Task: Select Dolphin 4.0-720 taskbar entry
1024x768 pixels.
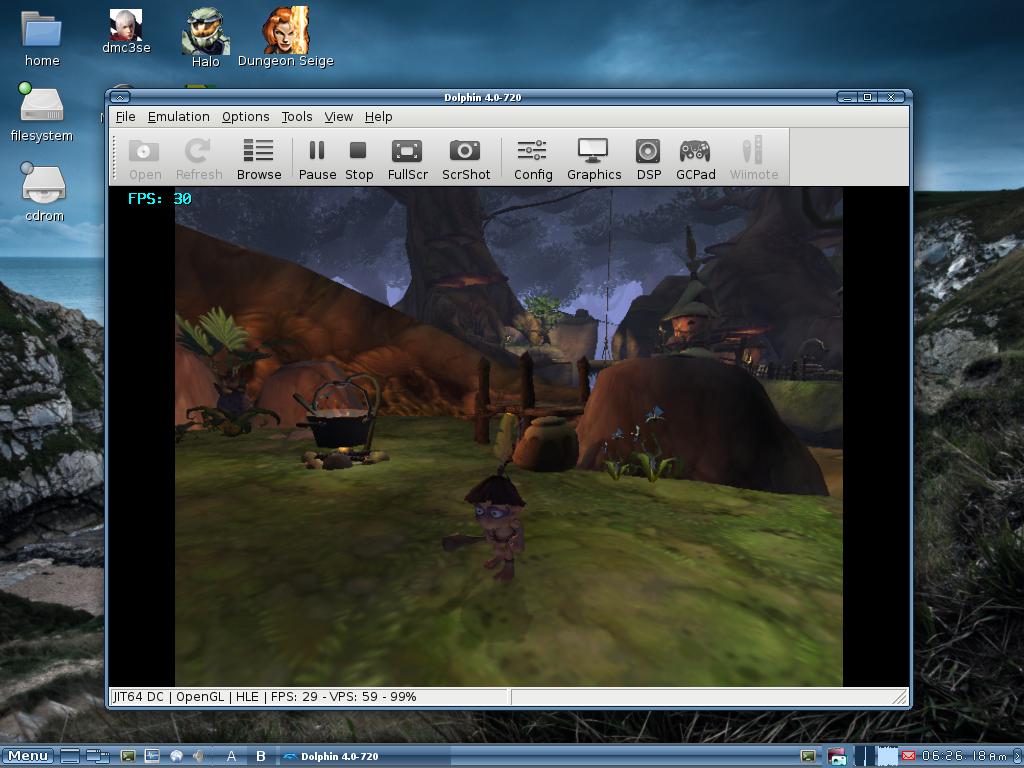Action: pos(364,756)
